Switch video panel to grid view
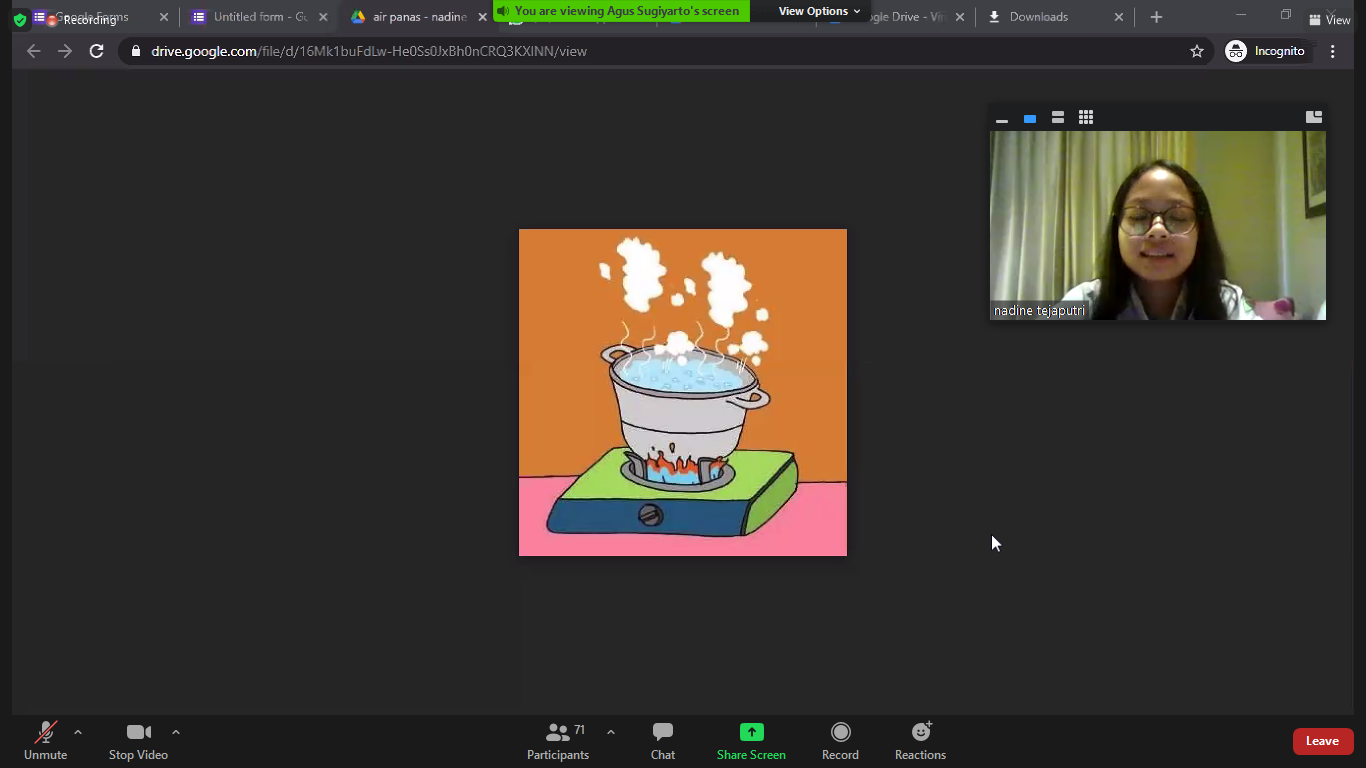The image size is (1366, 768). [1086, 118]
